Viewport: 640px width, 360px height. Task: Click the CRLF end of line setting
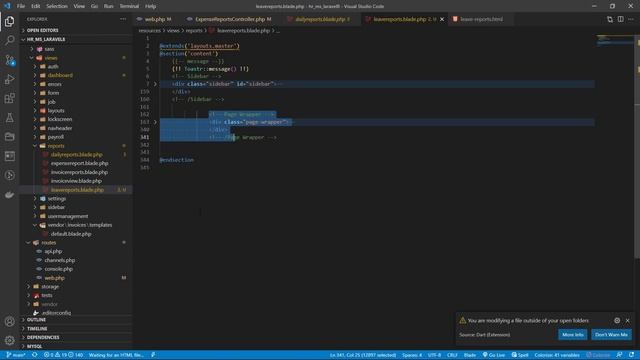pos(452,355)
